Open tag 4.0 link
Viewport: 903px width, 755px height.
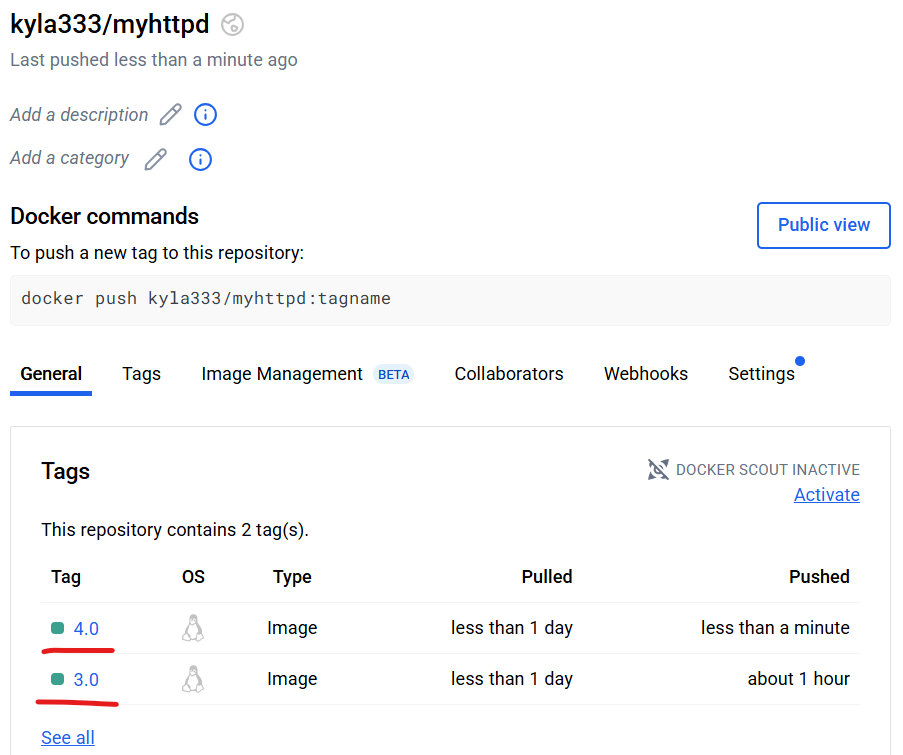coord(86,628)
